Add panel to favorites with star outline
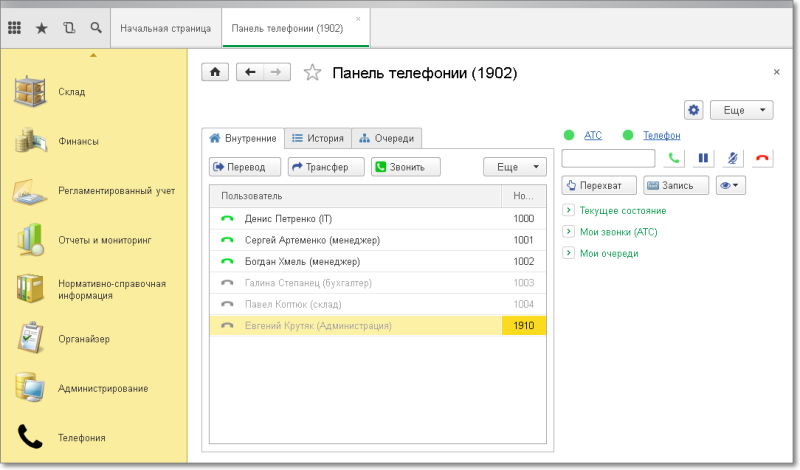This screenshot has width=800, height=470. click(x=312, y=73)
